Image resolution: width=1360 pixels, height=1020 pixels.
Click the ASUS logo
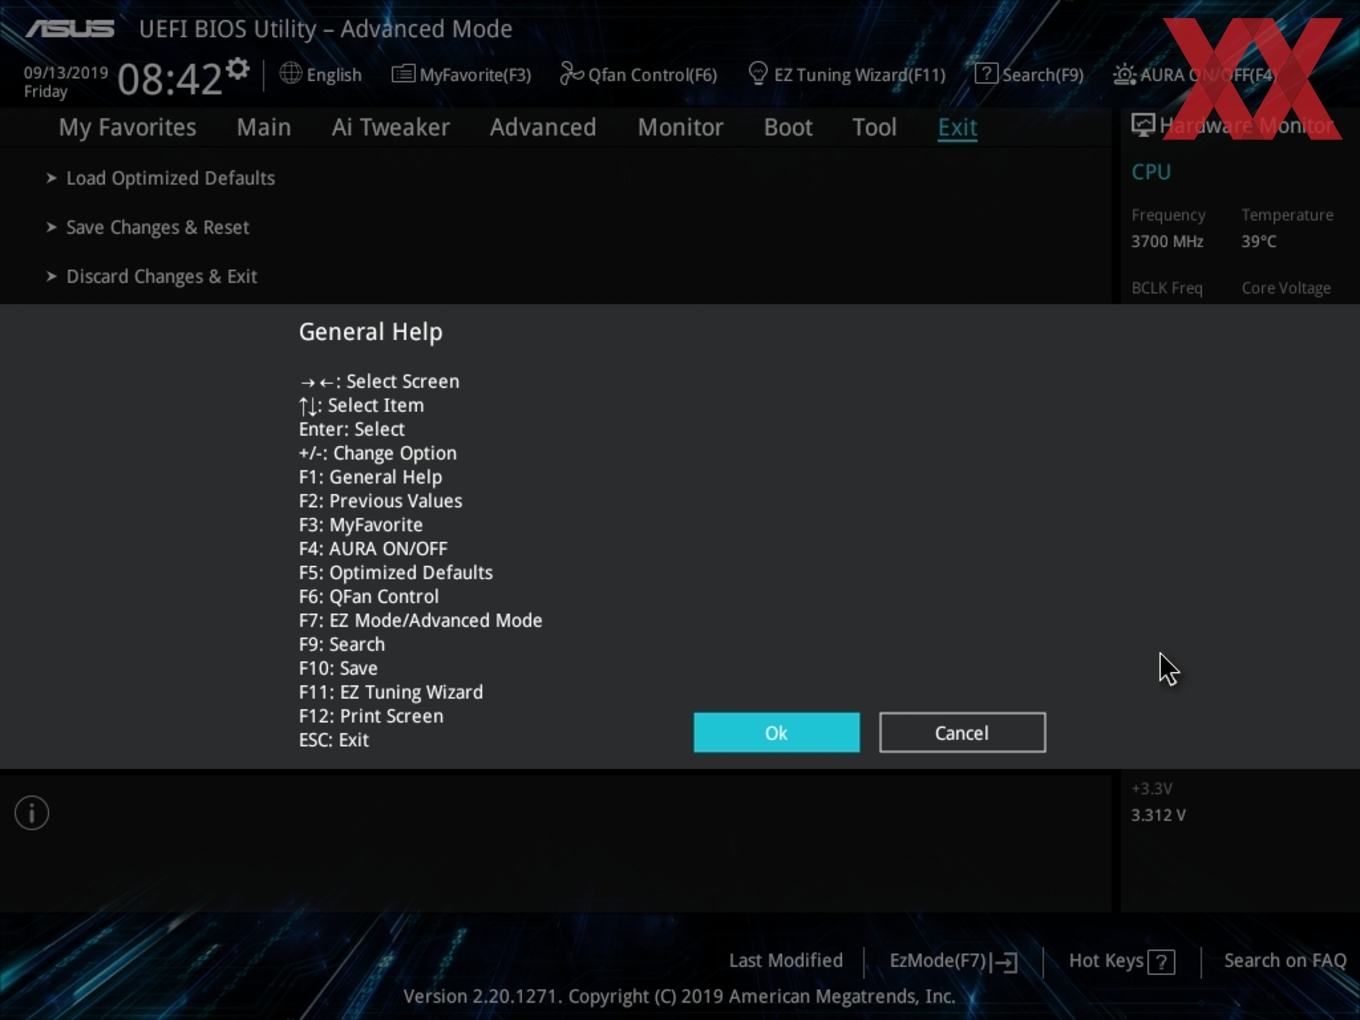pyautogui.click(x=70, y=29)
